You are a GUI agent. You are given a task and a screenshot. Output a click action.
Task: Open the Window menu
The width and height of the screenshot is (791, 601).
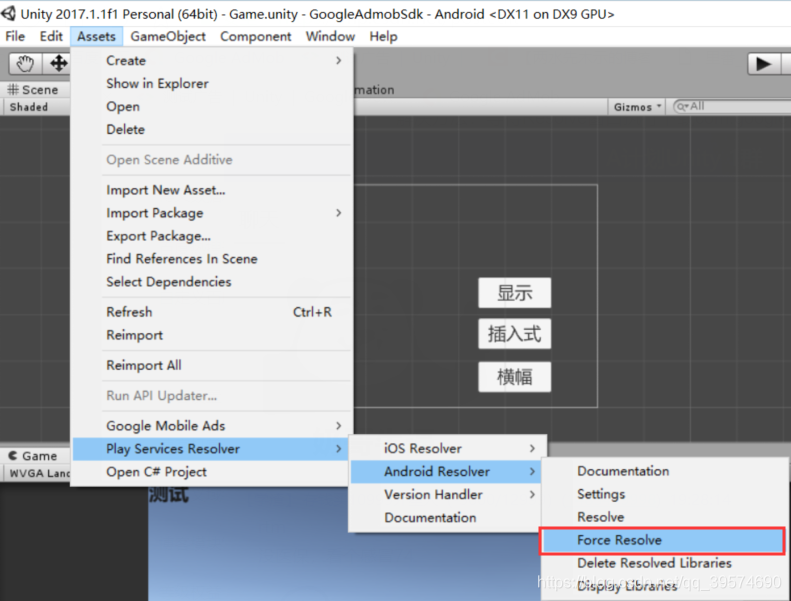330,36
